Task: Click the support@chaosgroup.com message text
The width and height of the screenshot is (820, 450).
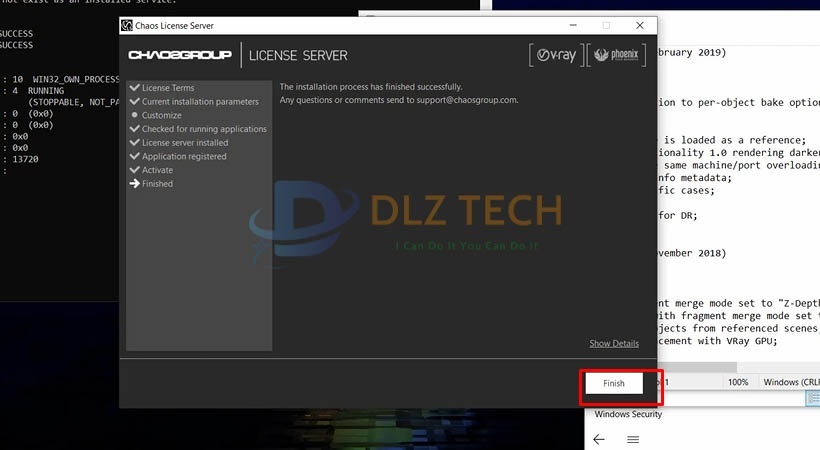Action: (399, 100)
